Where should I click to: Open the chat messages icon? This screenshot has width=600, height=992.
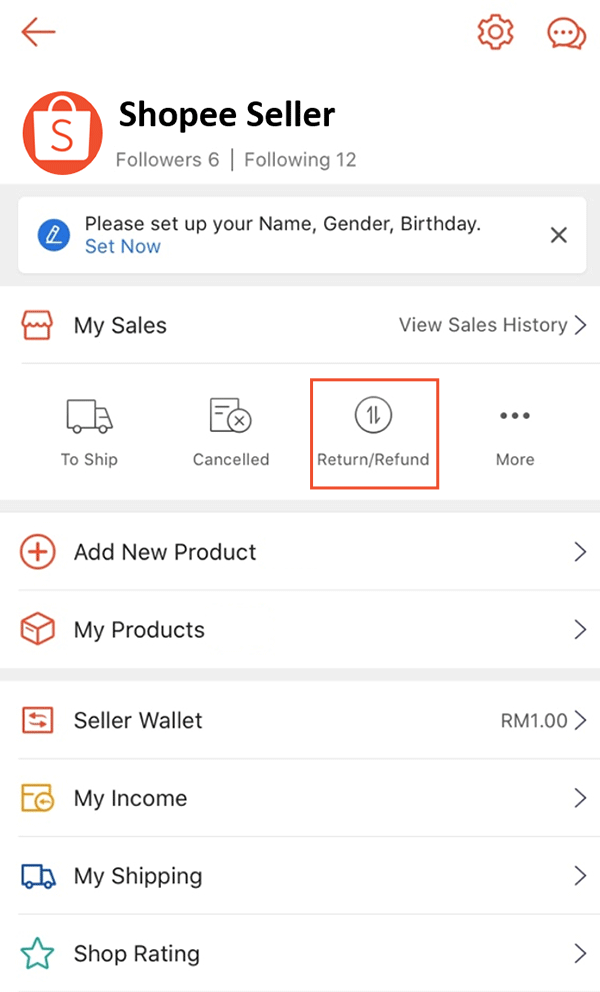click(566, 33)
